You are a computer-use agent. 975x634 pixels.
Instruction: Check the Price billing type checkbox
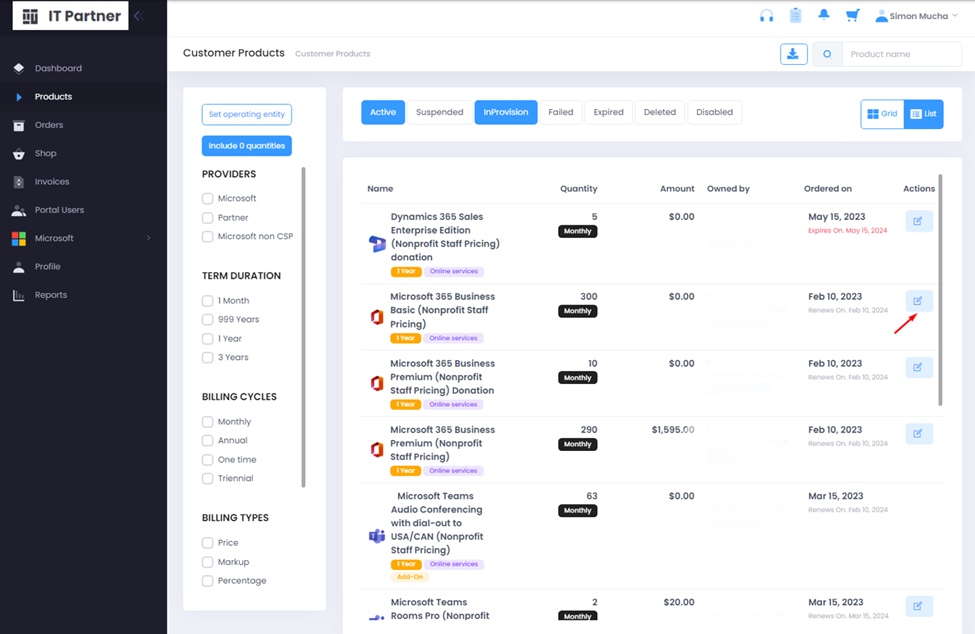[x=208, y=543]
